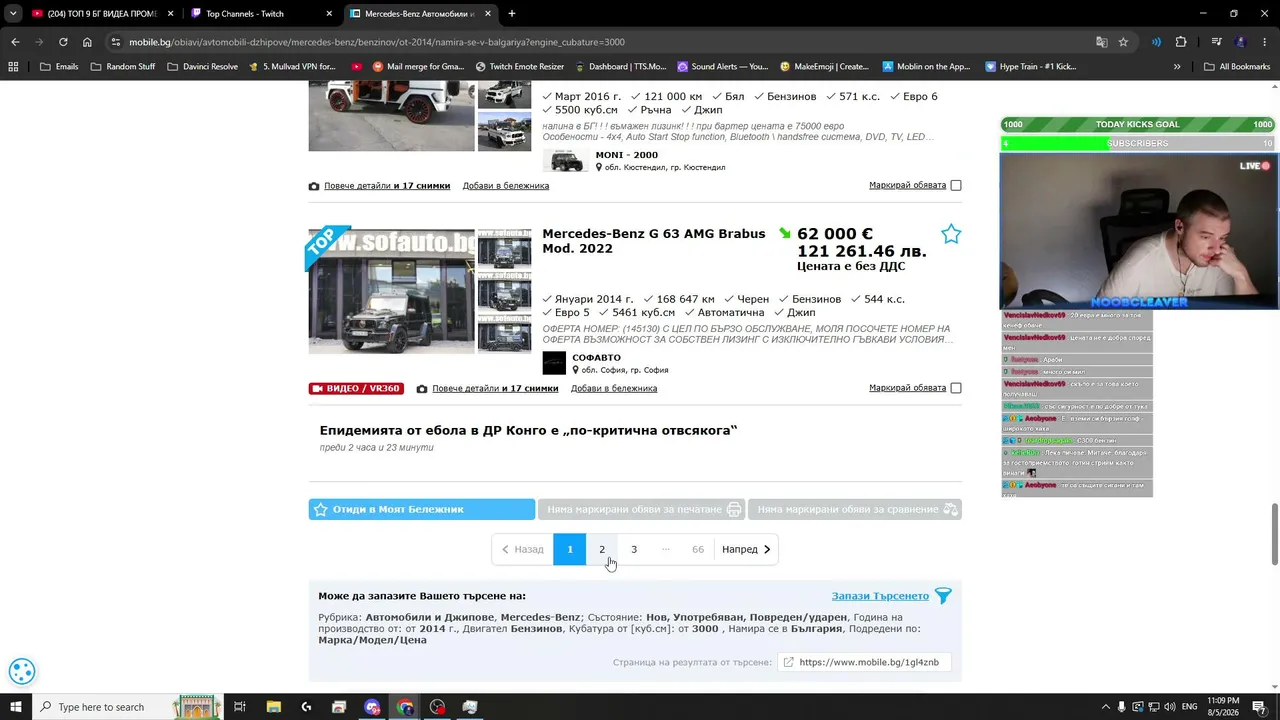Open the All Bookmarks folder

(1237, 67)
